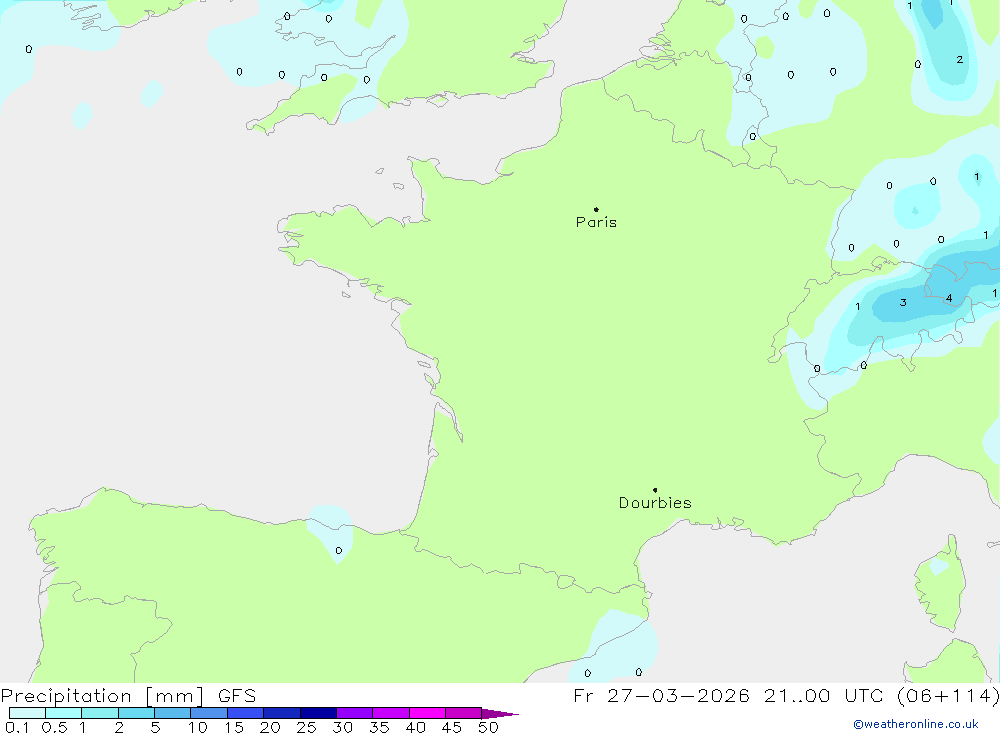Pick the 1–2 mm legend swatch
This screenshot has height=733, width=1000.
(100, 713)
